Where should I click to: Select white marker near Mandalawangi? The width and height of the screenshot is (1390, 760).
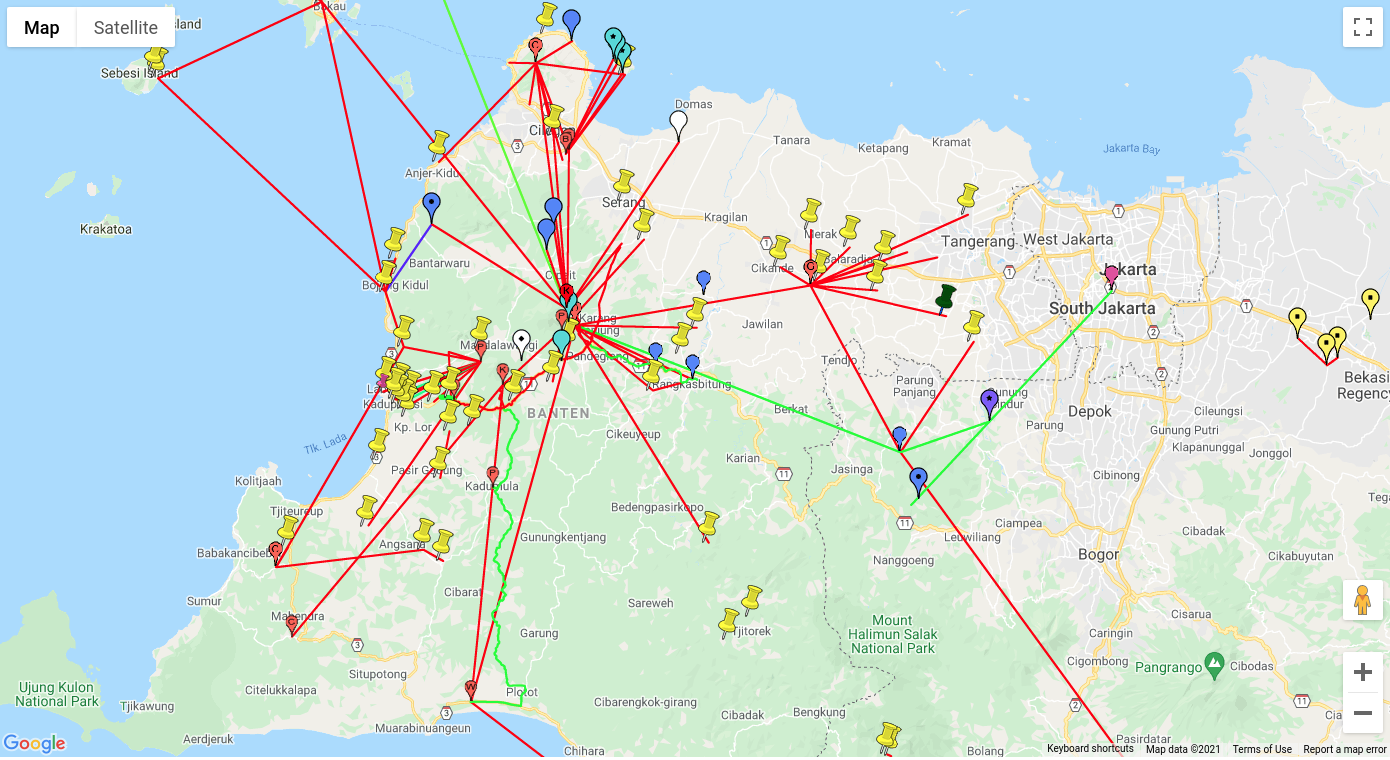(x=521, y=344)
